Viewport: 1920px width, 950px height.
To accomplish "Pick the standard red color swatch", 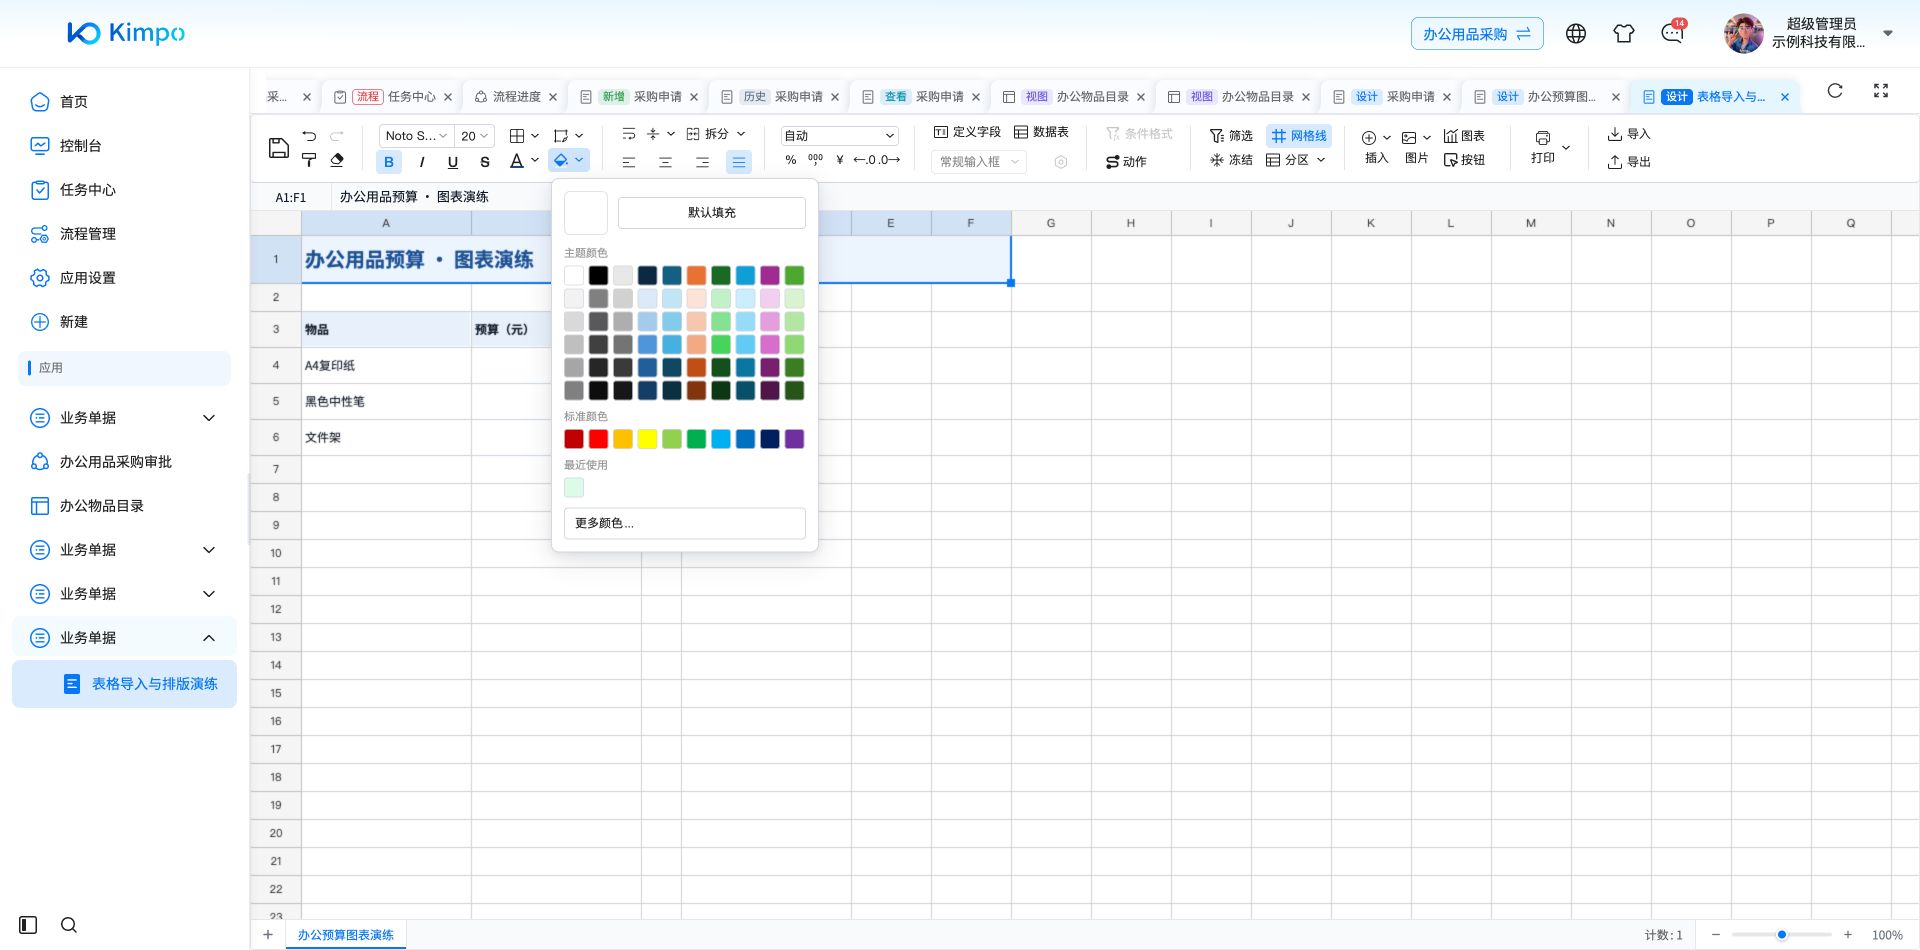I will [598, 439].
